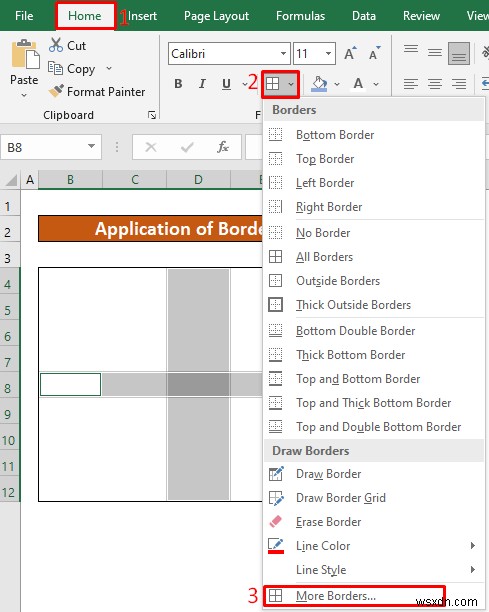Expand the Copy options arrow

tap(109, 69)
